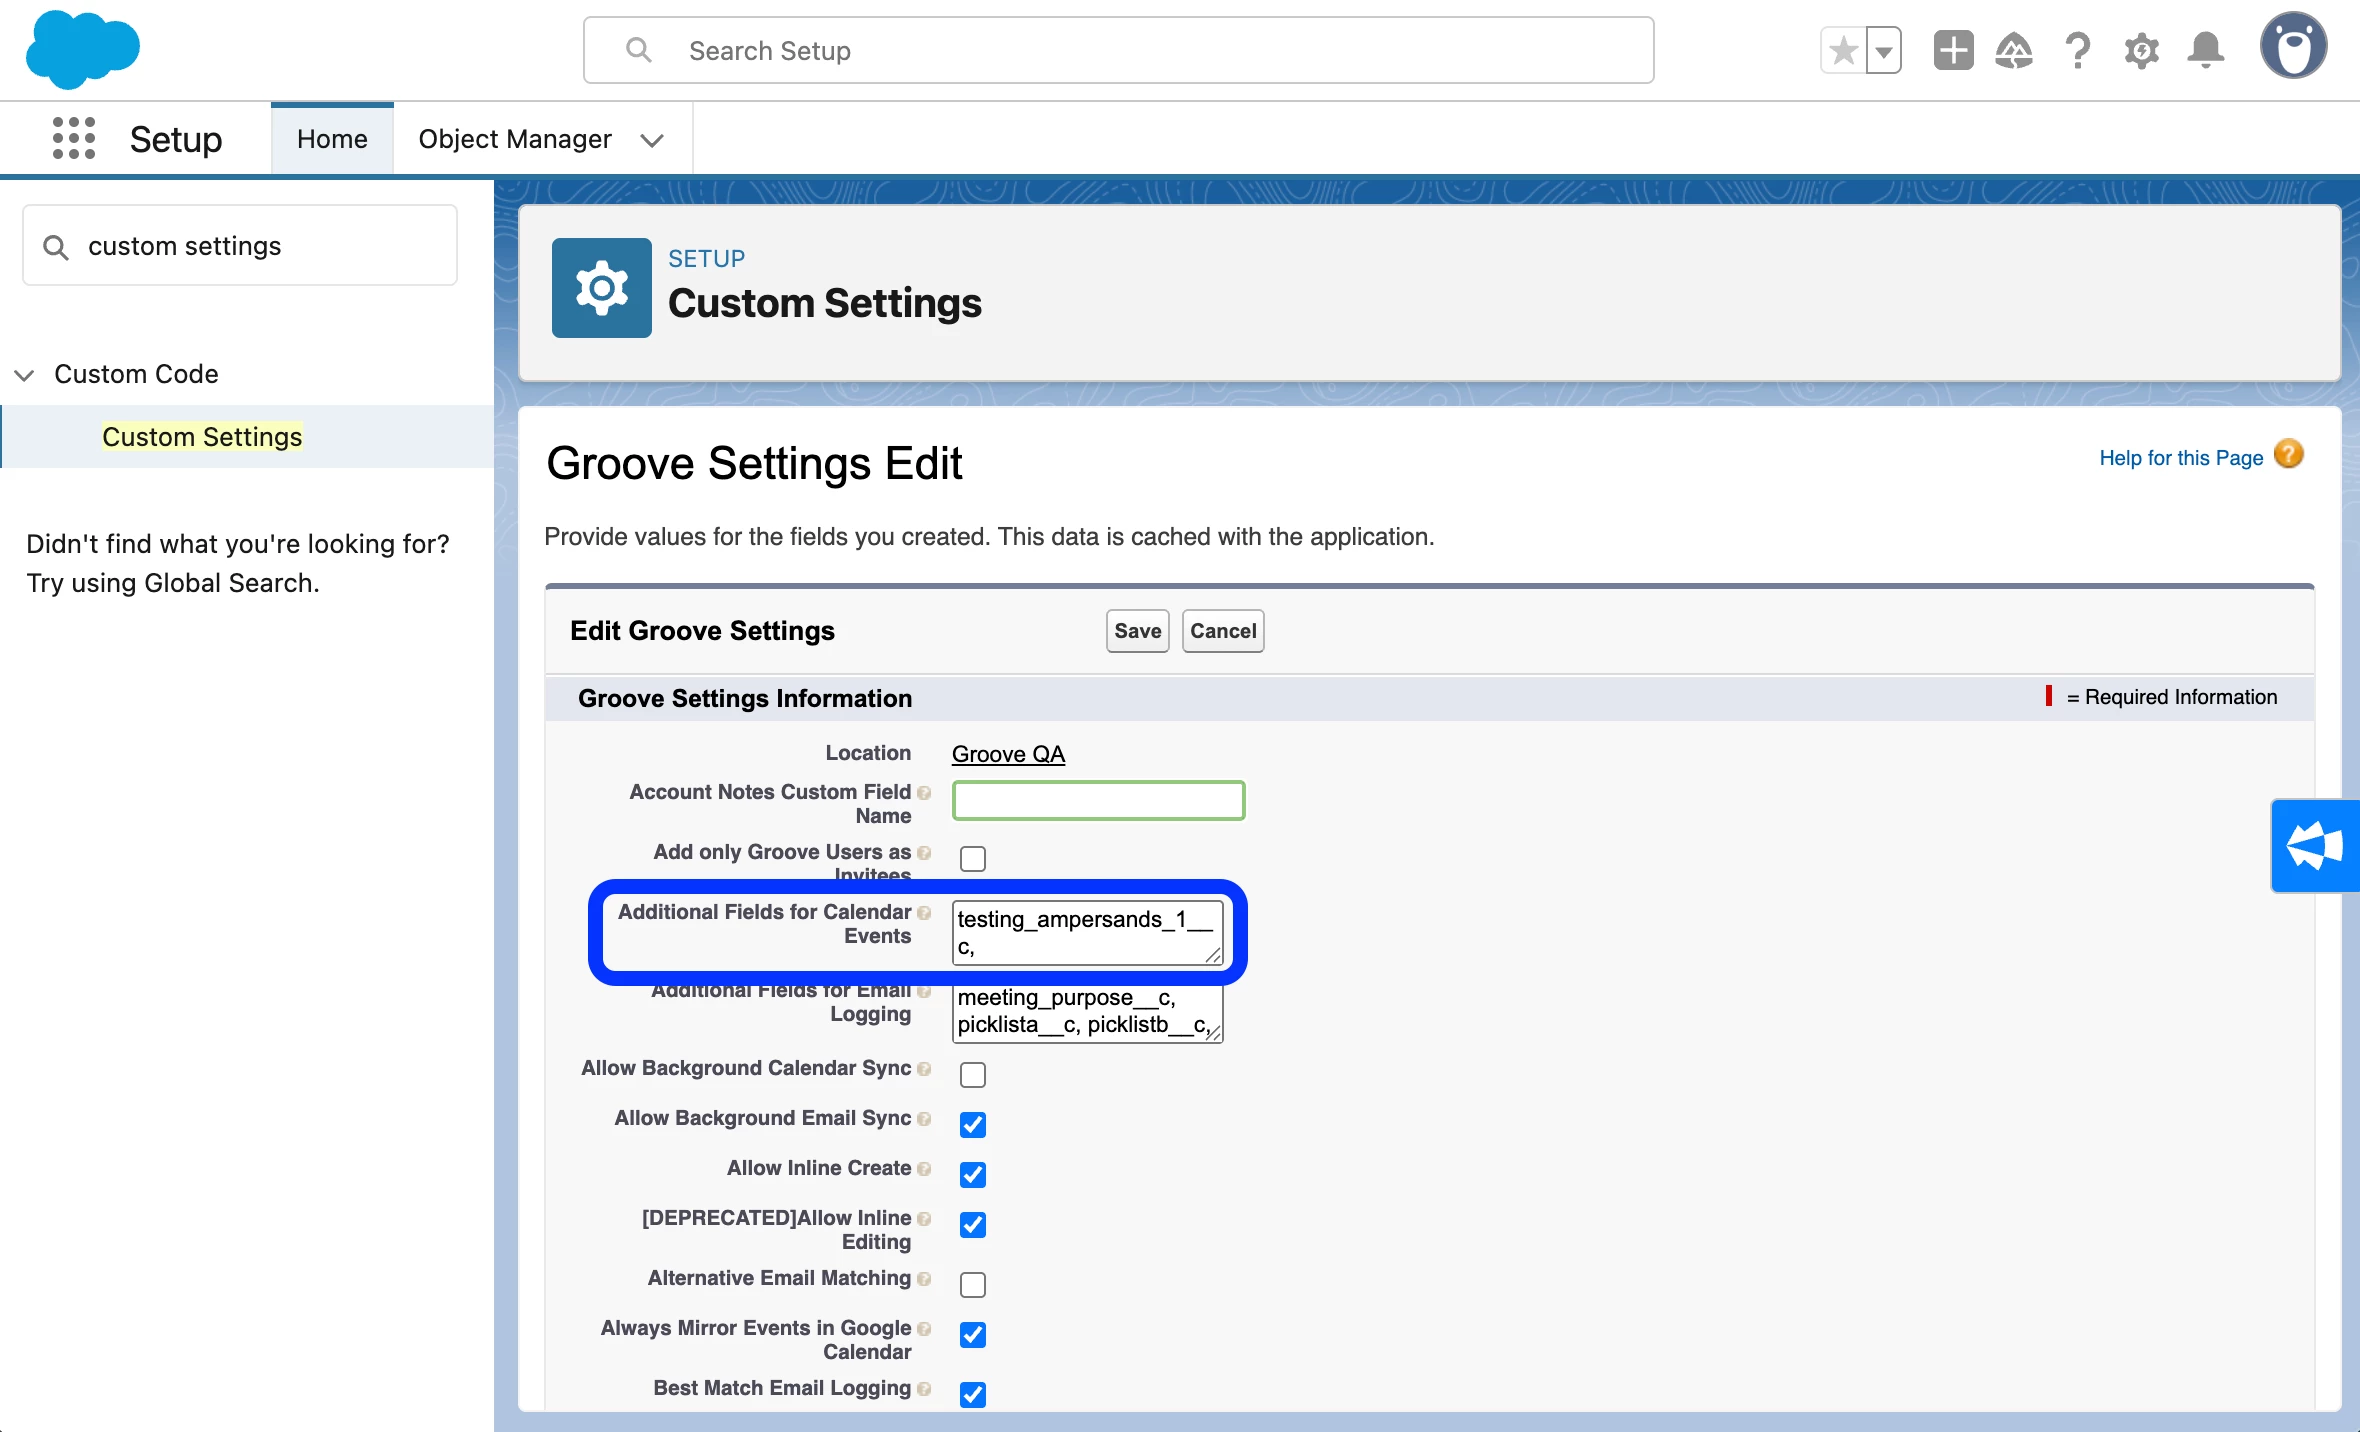Enable Alternative Email Matching checkbox
Viewport: 2360px width, 1432px height.
pyautogui.click(x=972, y=1285)
